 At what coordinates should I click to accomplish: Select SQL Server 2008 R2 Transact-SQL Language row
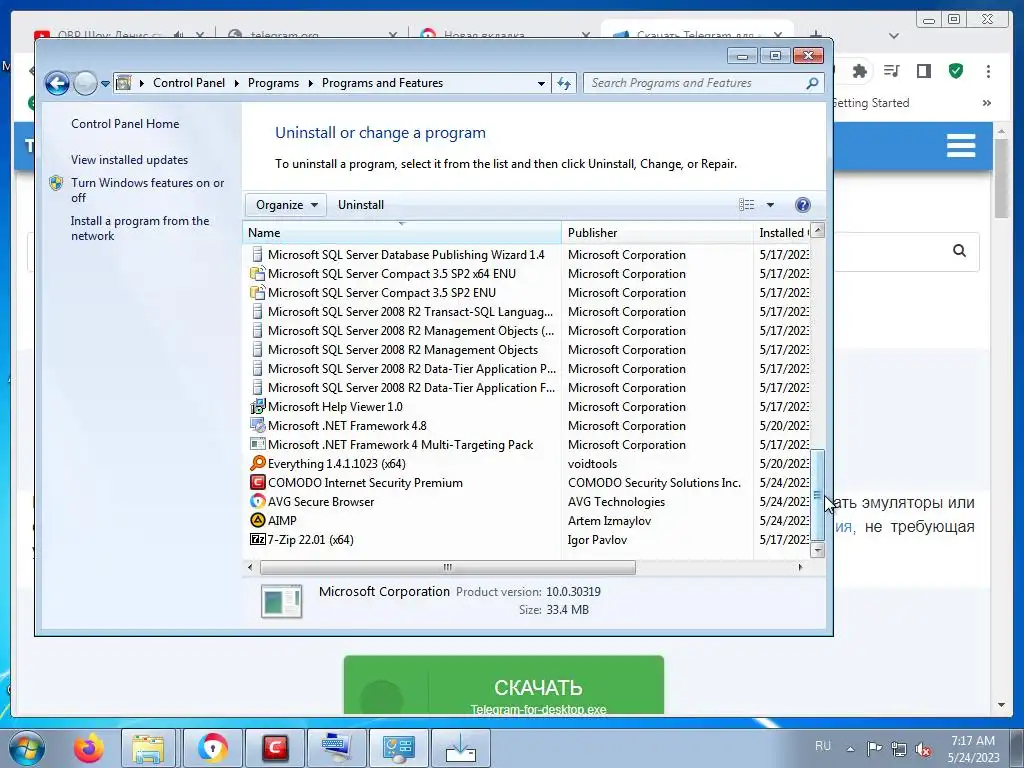coord(526,312)
